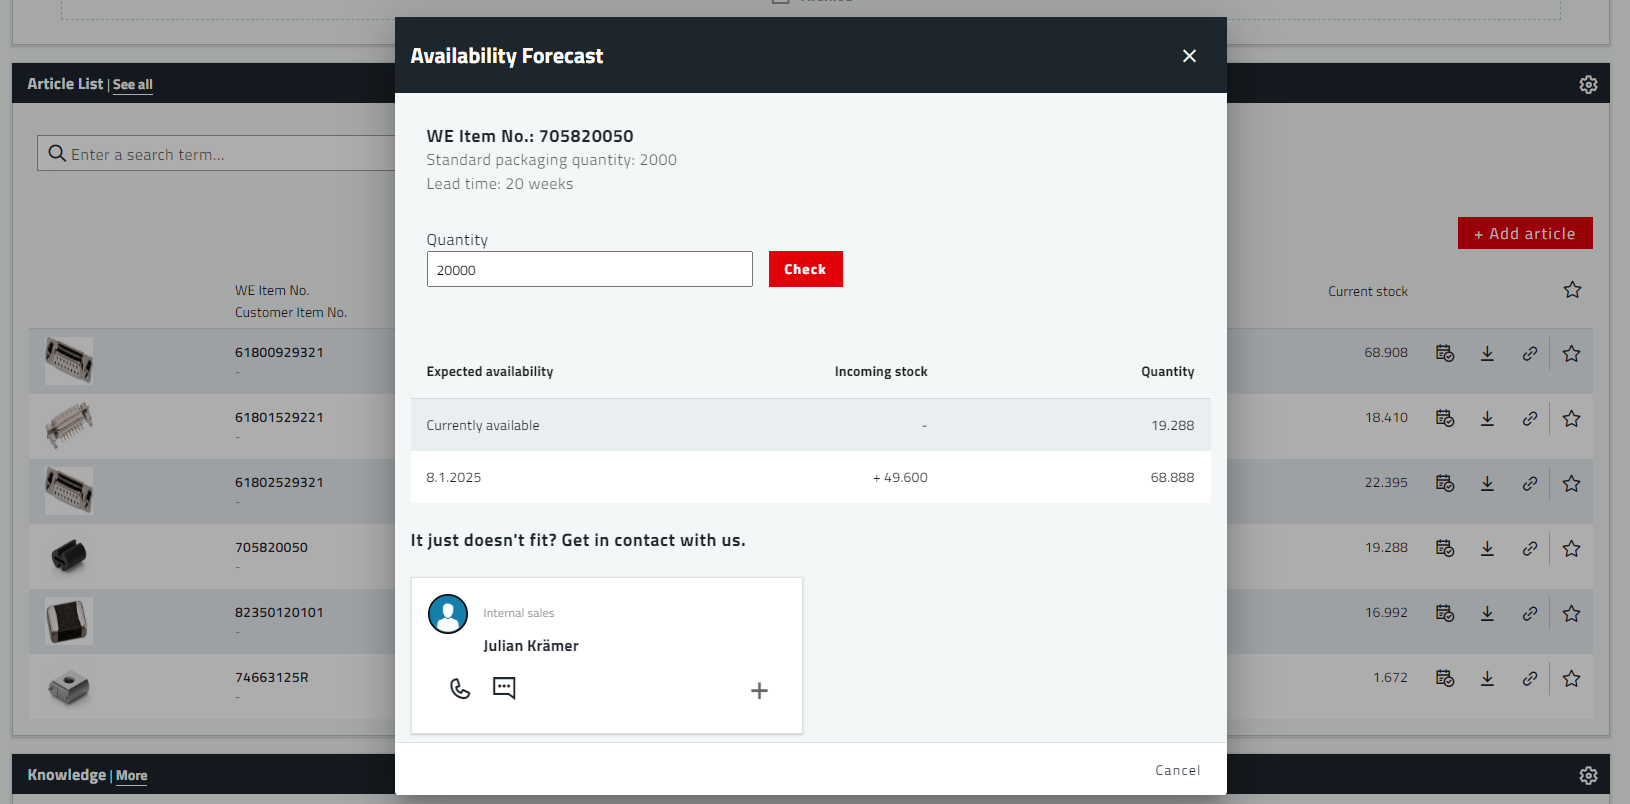Screen dimensions: 1630x804
Task: Toggle star for the 18.410 stock row
Action: click(1572, 419)
